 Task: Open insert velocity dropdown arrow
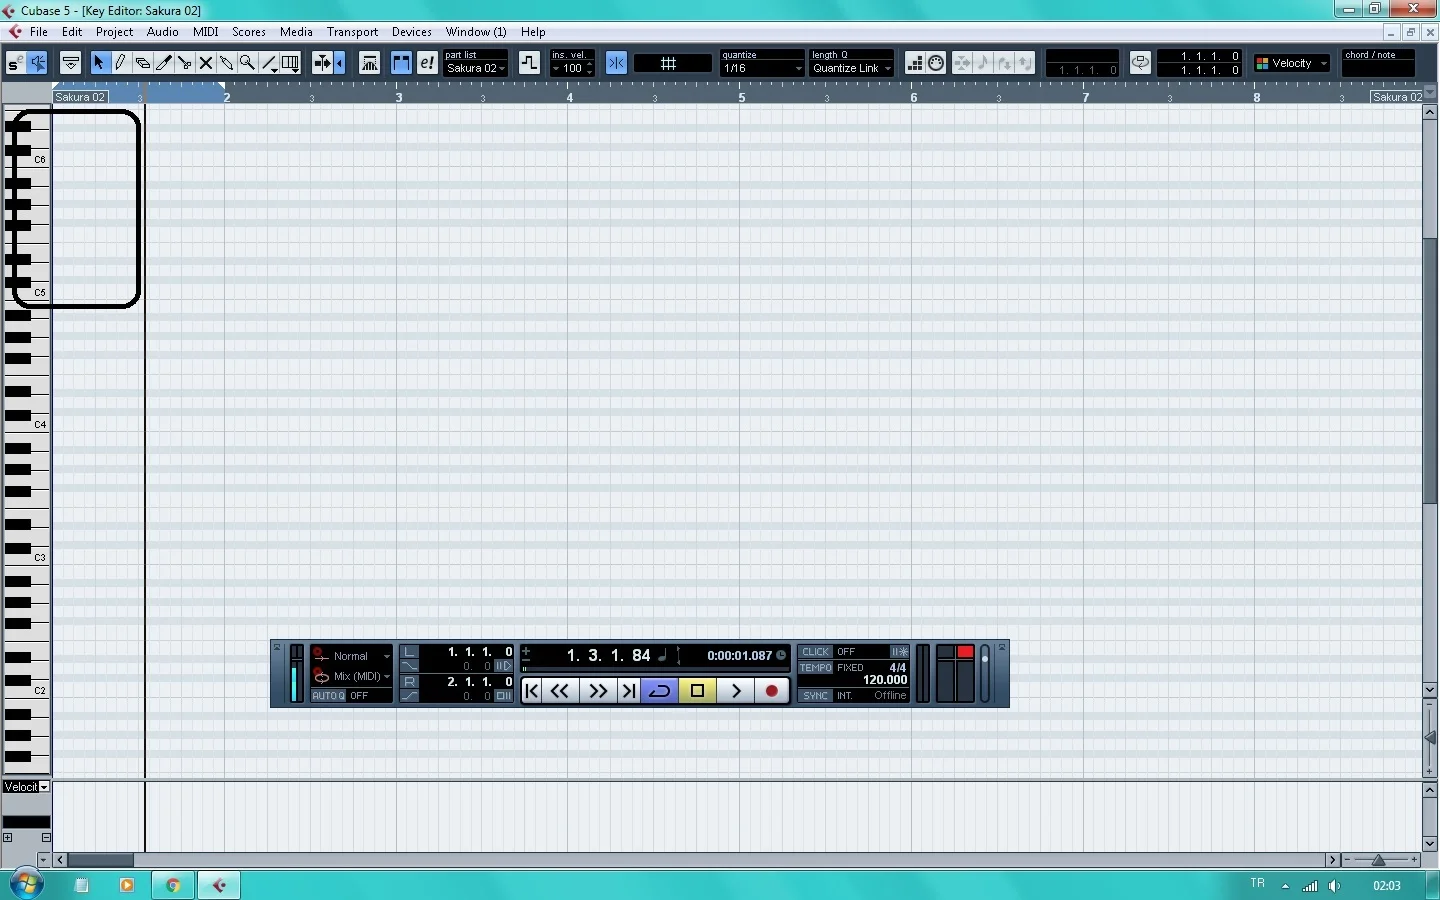(556, 69)
